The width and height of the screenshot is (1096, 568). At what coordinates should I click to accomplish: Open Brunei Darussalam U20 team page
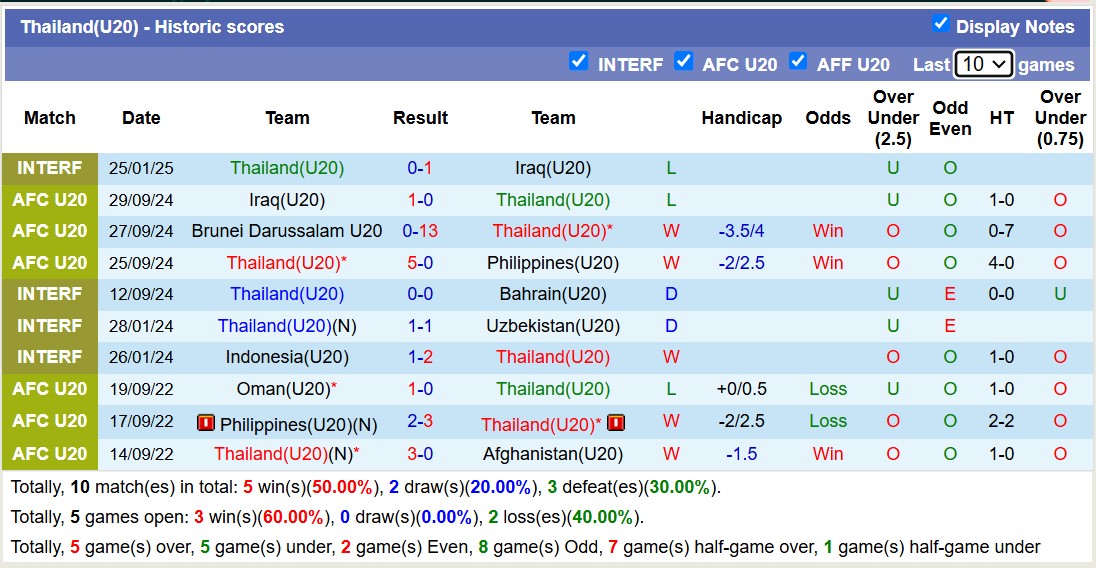[287, 231]
